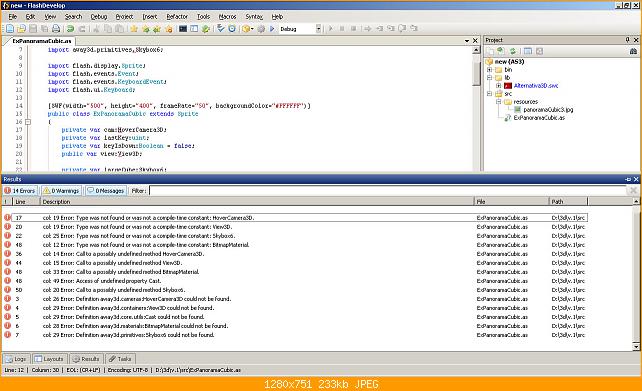Switch to the Logs bottom tab
642x391 pixels.
click(16, 359)
